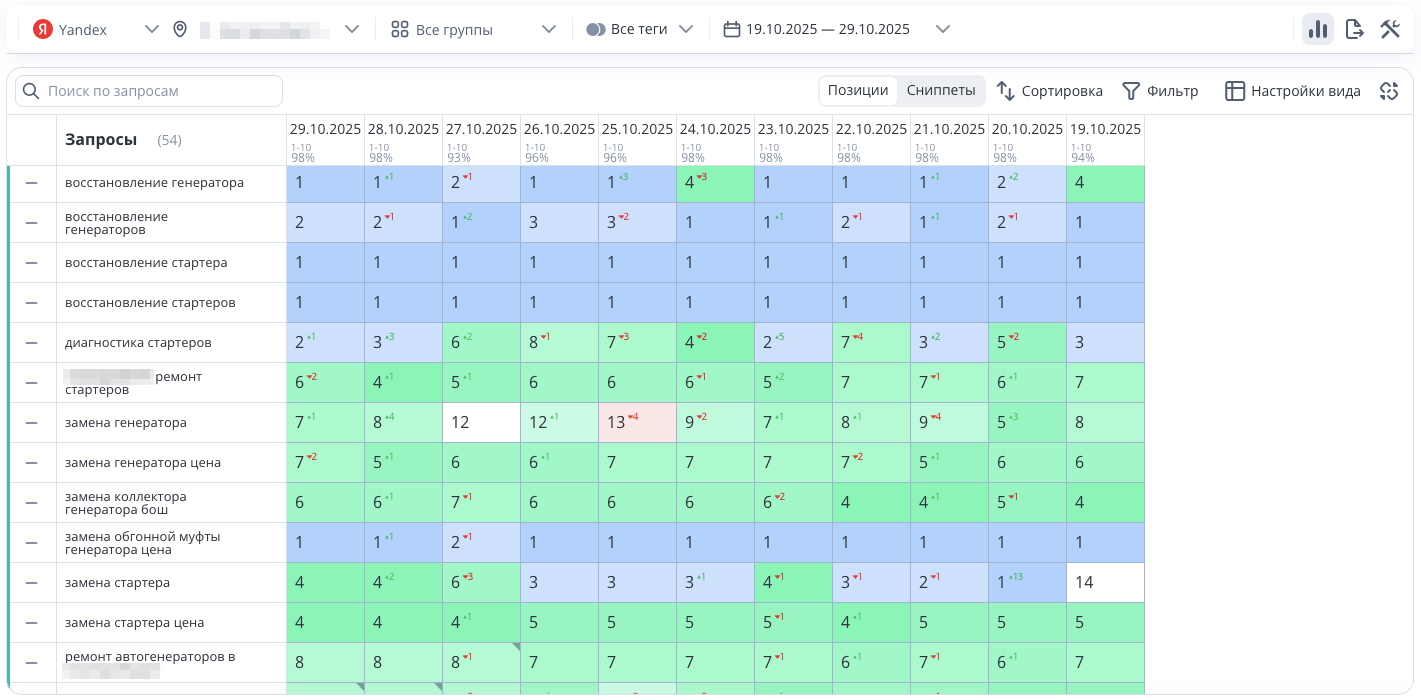Open the Сортировка menu
1421x700 pixels.
coord(1050,91)
